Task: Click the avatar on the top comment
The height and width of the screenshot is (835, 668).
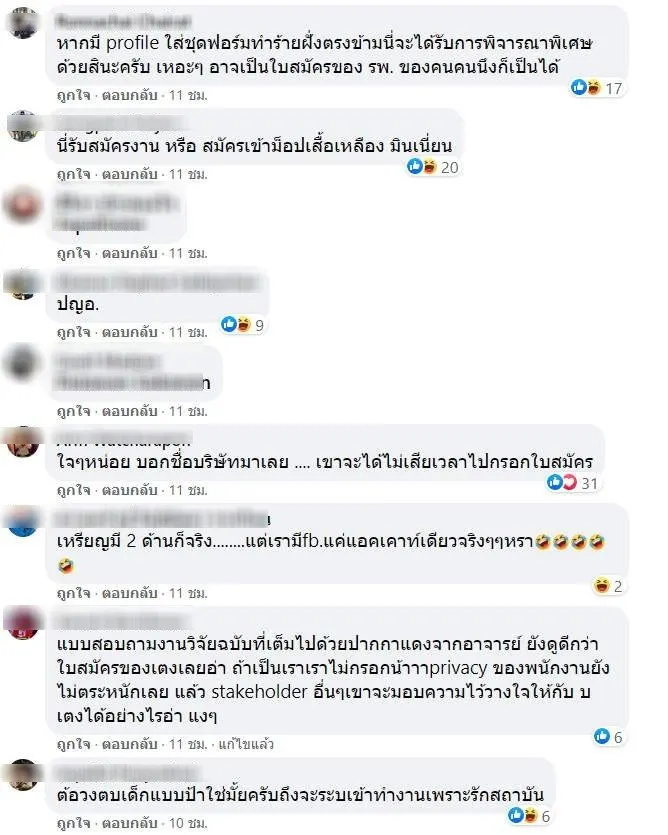Action: click(x=22, y=24)
